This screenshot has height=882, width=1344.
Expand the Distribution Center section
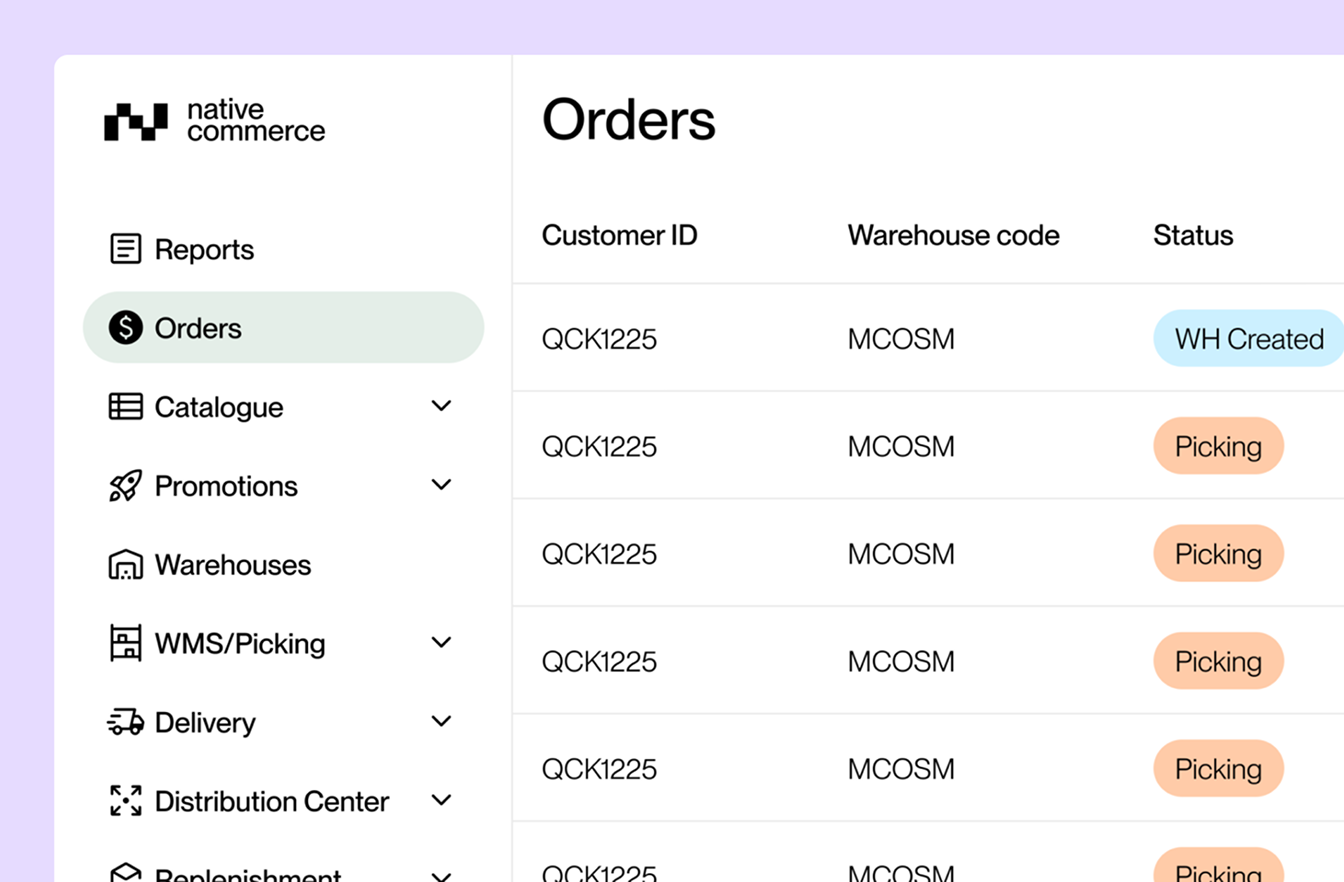pos(440,799)
